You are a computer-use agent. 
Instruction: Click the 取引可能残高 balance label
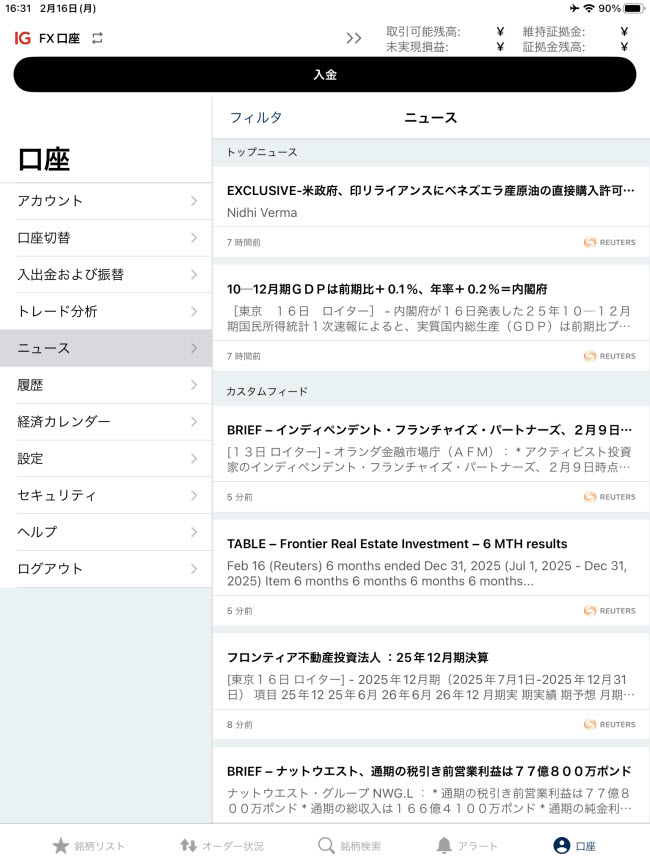pos(423,31)
